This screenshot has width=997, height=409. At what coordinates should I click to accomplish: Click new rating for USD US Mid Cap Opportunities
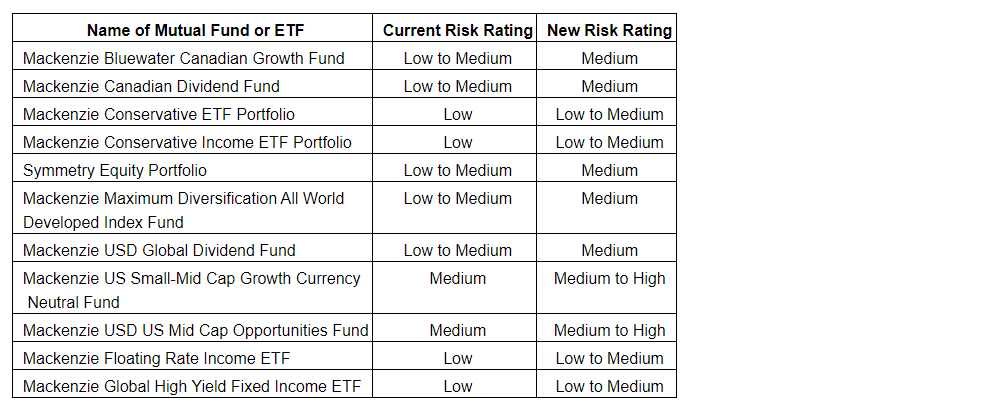(609, 330)
